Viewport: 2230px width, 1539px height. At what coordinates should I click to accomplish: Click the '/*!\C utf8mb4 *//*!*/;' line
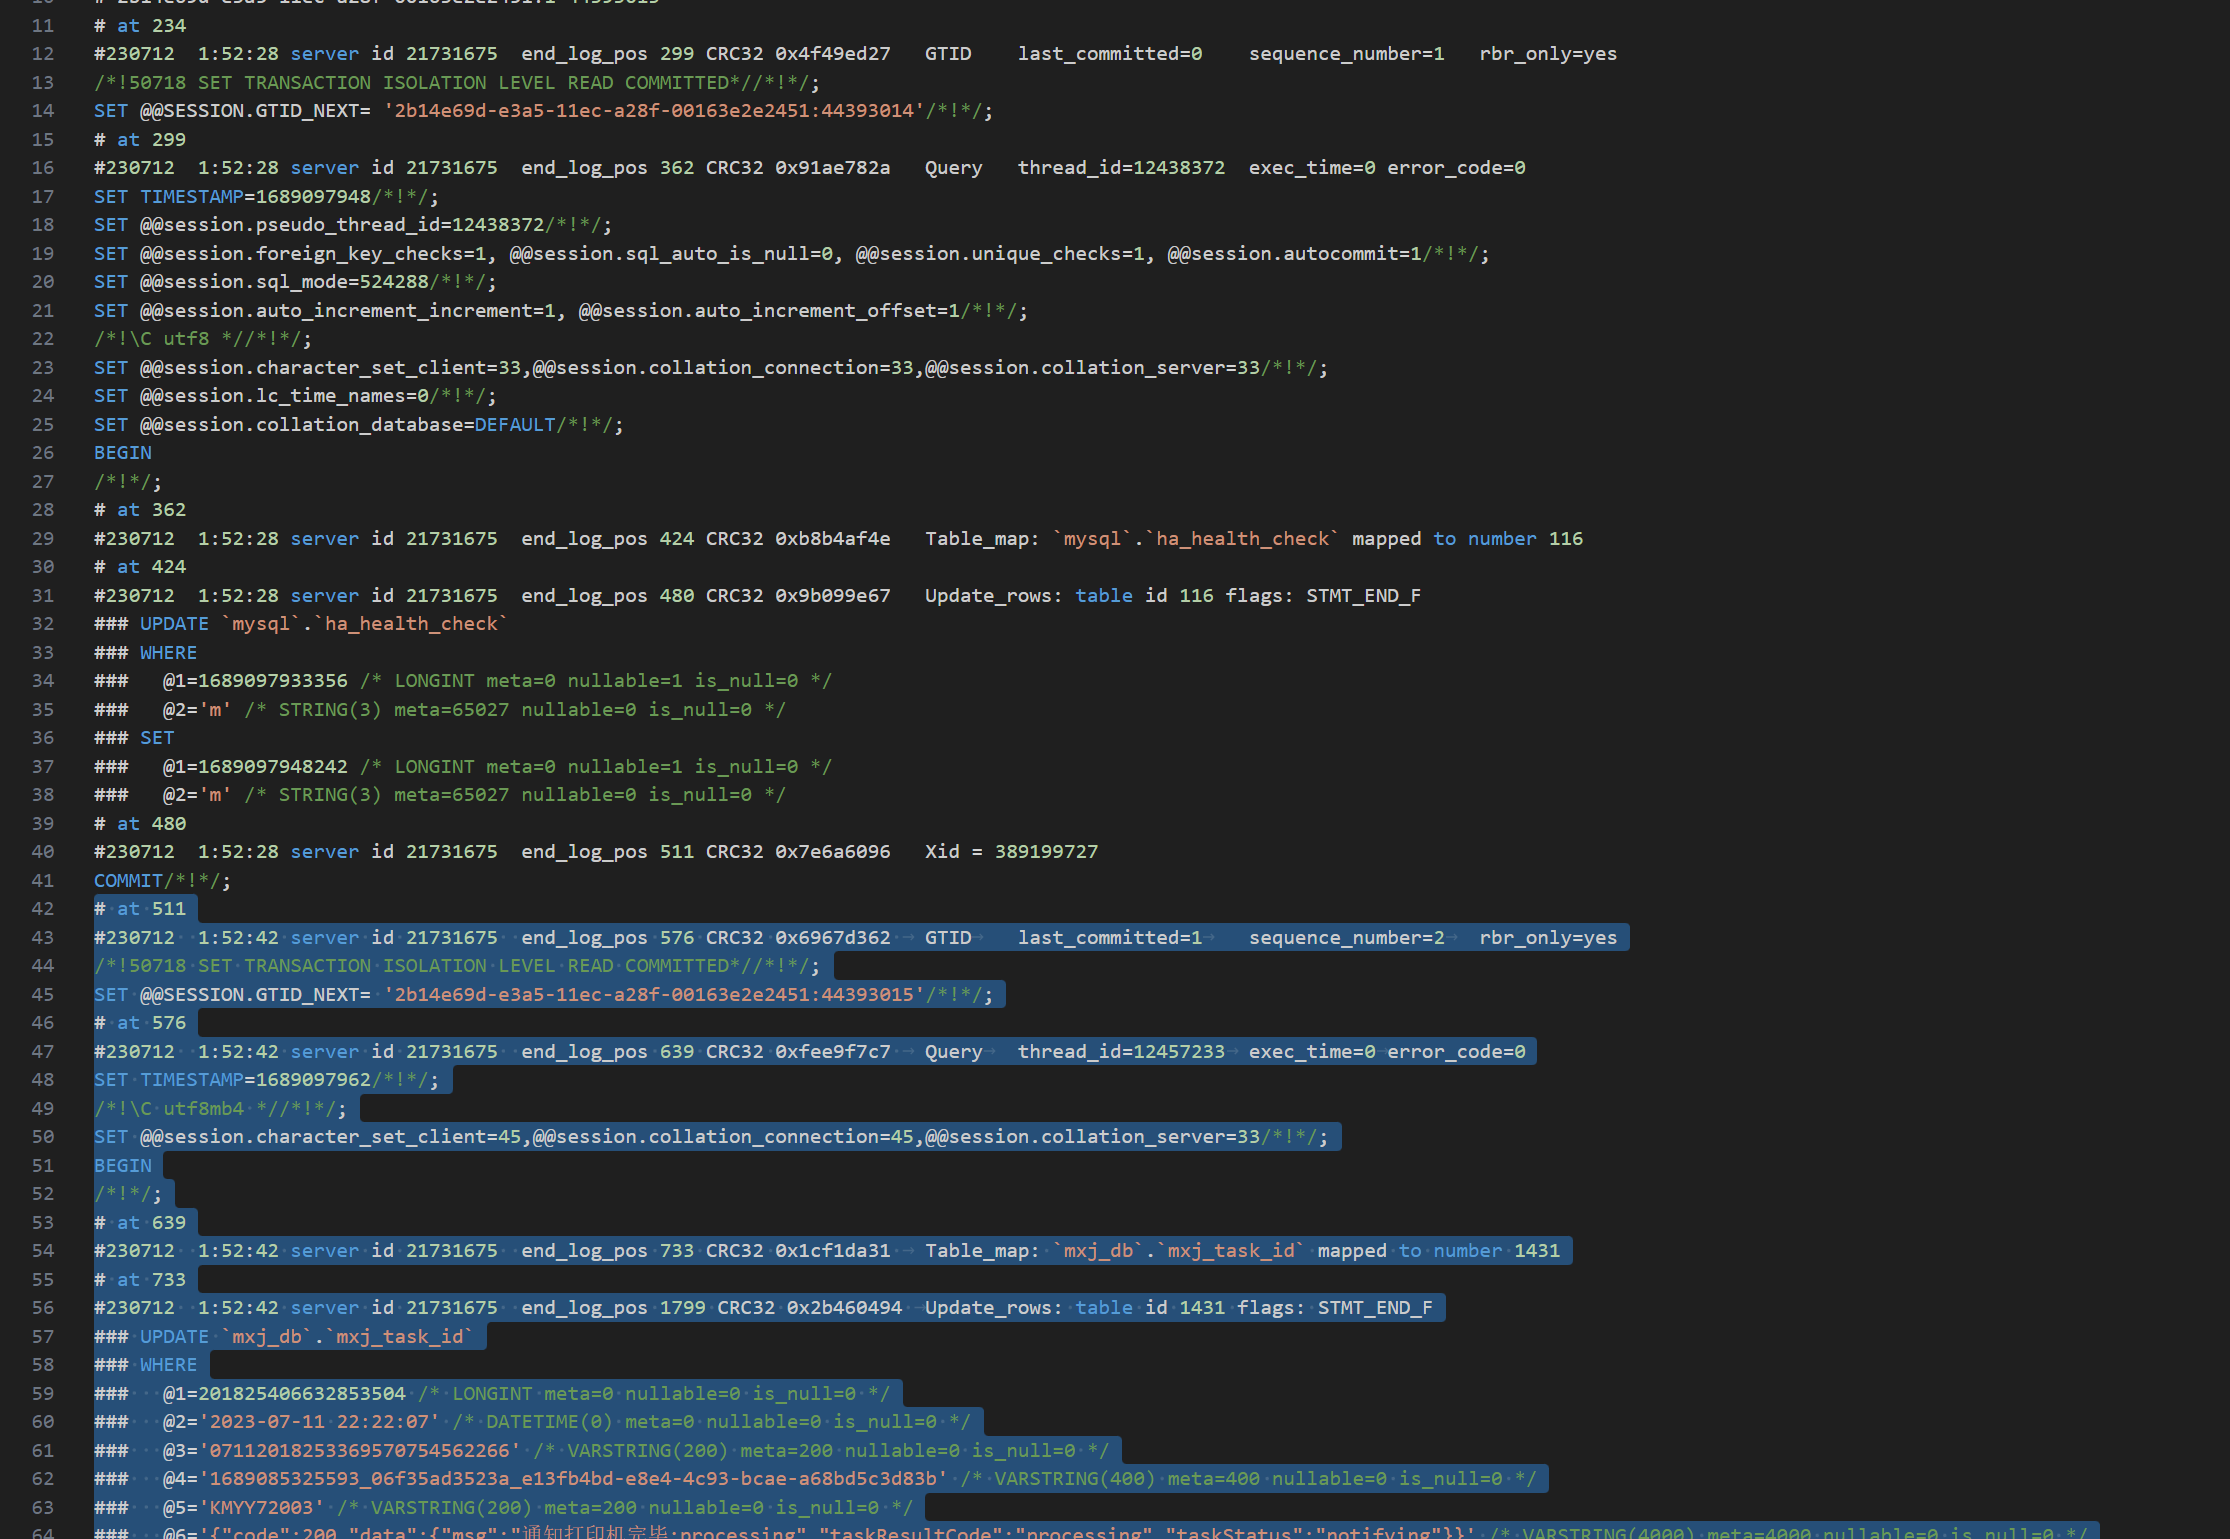pyautogui.click(x=220, y=1109)
